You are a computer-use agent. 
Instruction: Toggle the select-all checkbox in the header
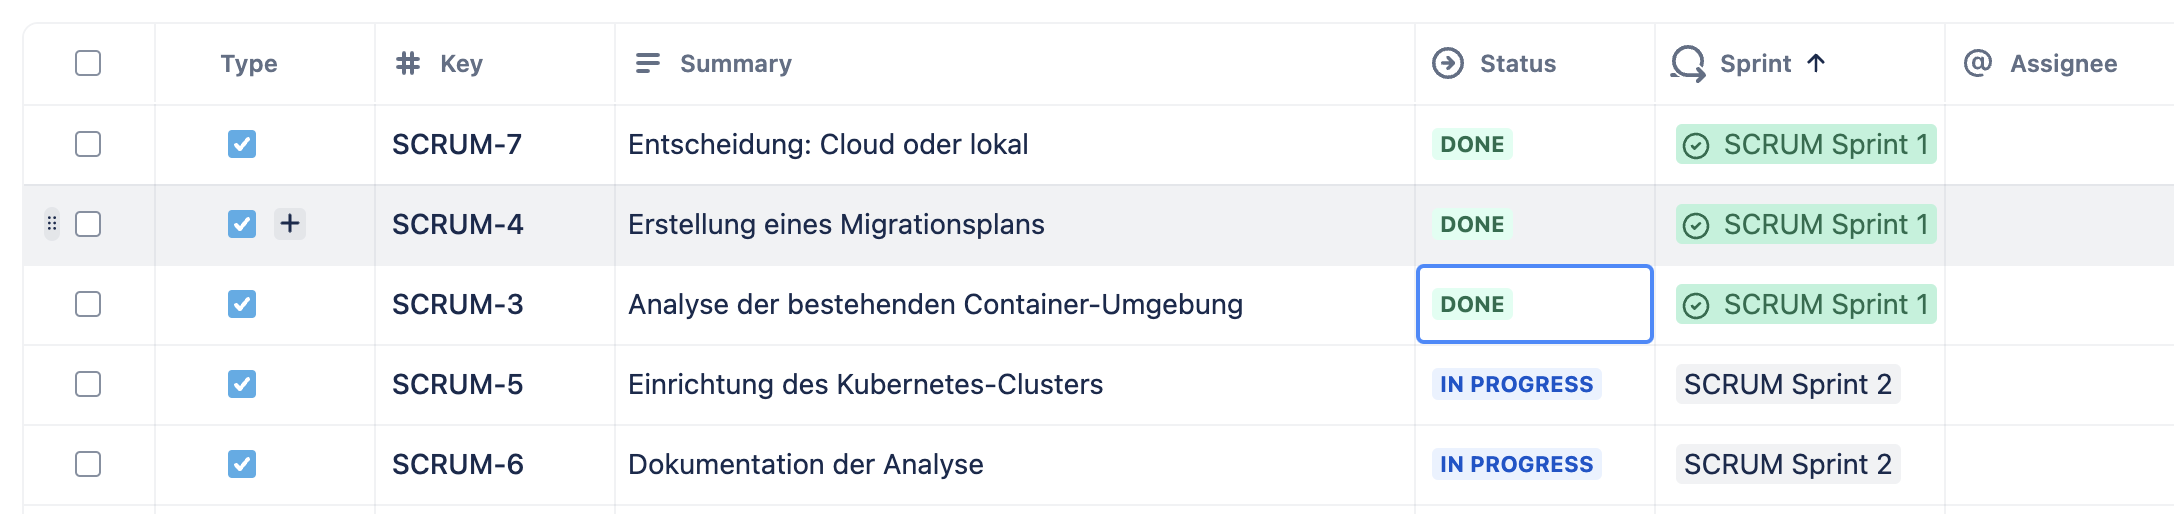point(88,63)
